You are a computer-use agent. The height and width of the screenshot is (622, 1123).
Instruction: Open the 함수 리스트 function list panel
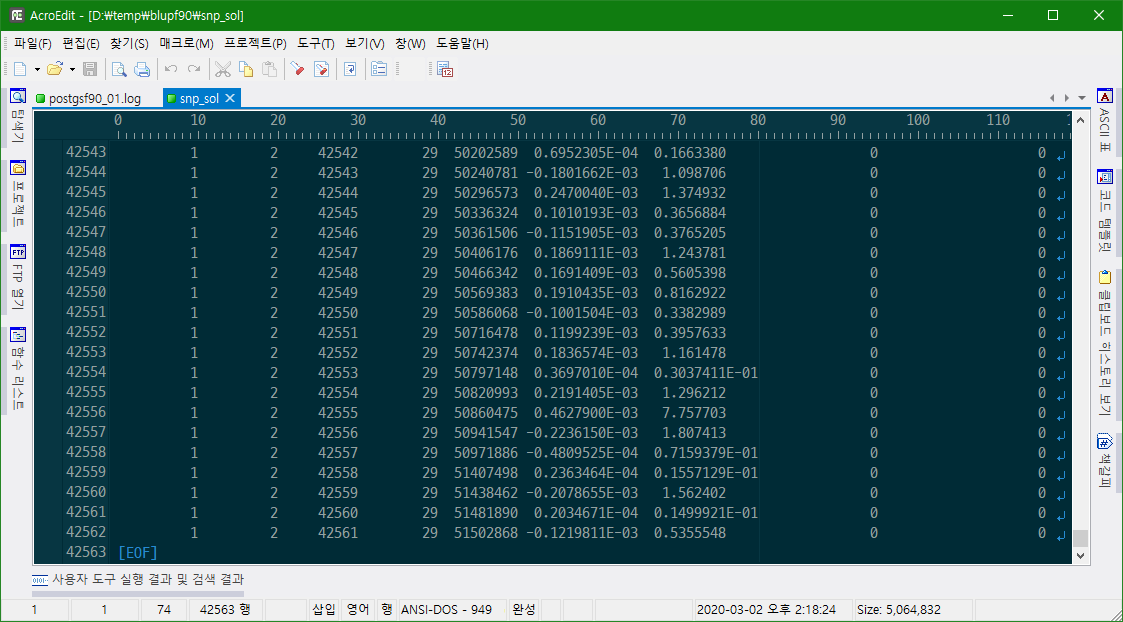(18, 369)
